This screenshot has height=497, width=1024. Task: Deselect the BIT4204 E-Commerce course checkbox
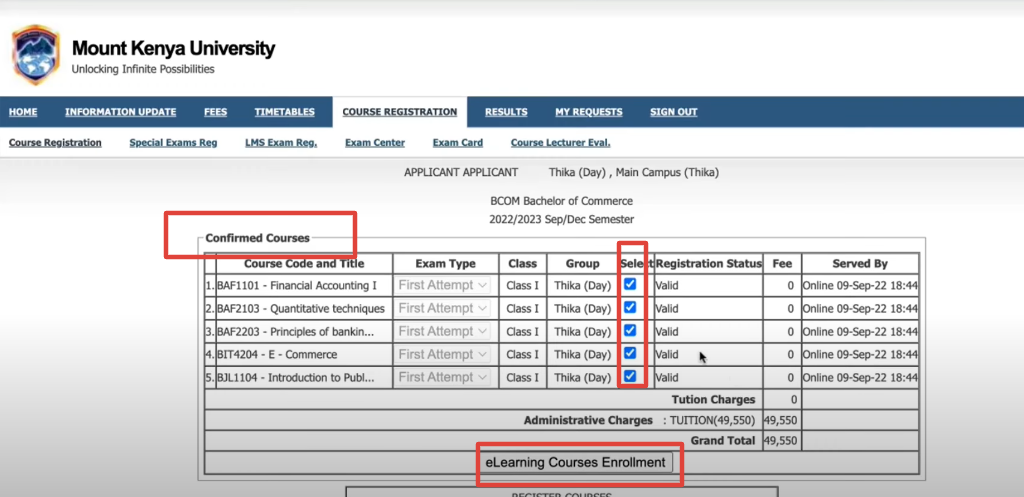(x=630, y=354)
